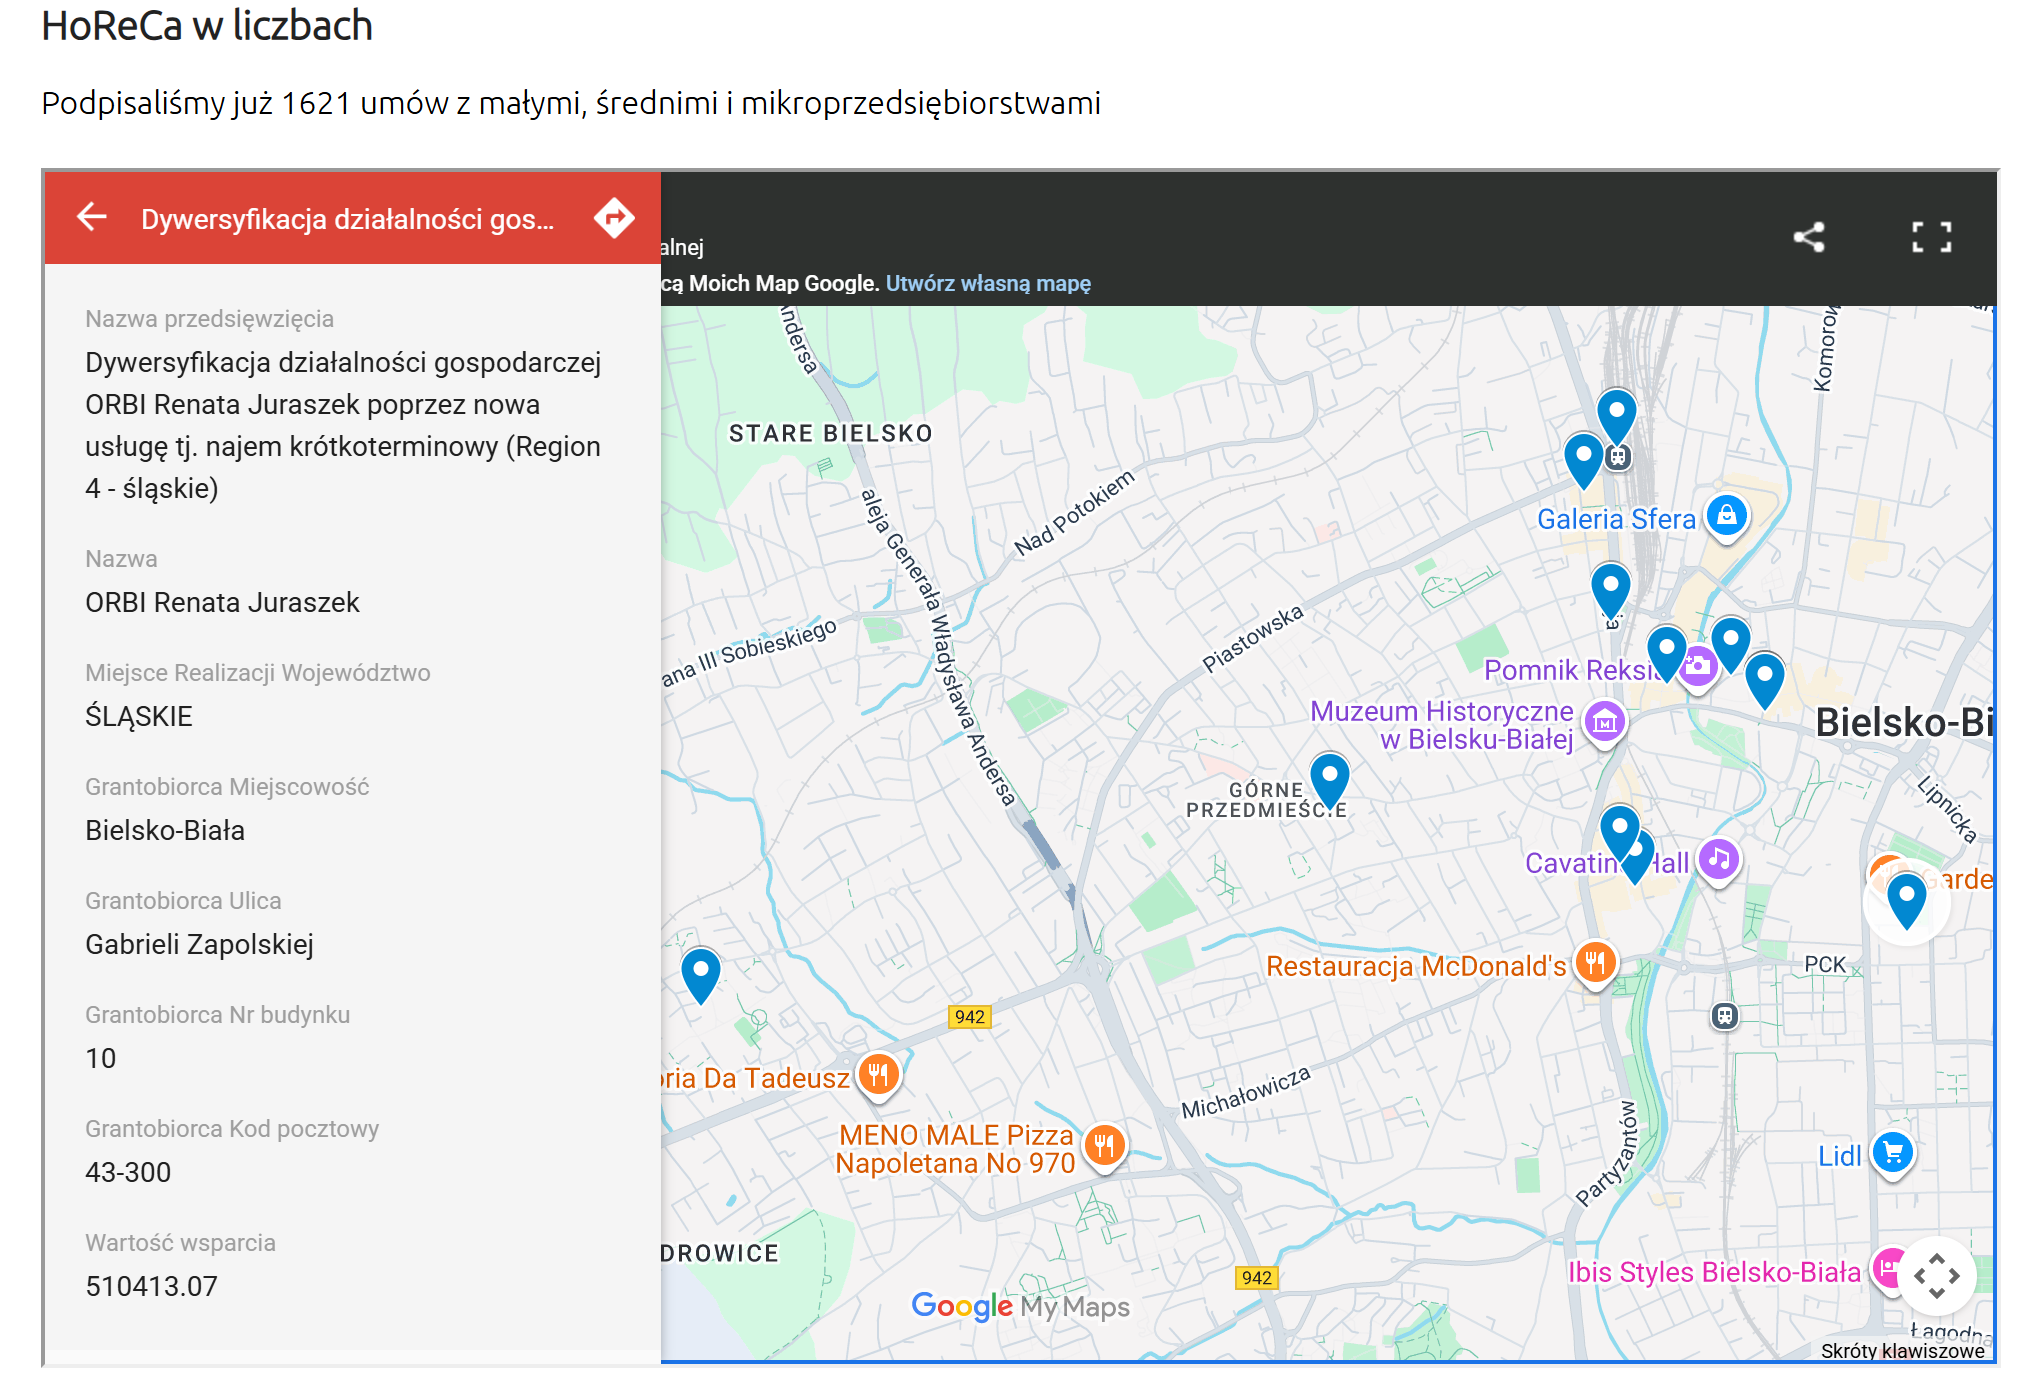
Task: Click the far-left isolated blue pin
Action: (701, 972)
